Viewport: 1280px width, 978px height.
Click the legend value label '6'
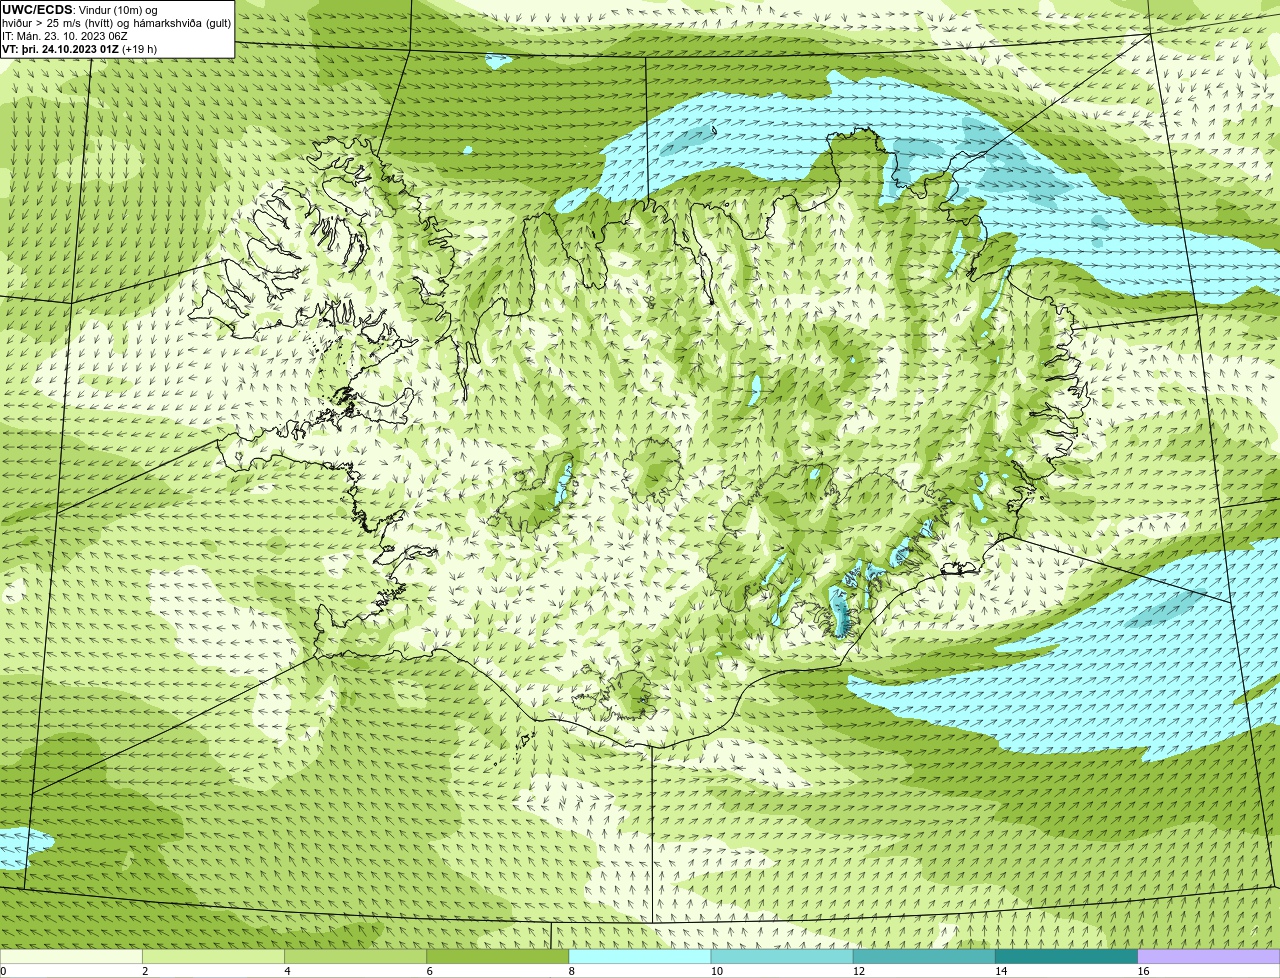coord(430,971)
